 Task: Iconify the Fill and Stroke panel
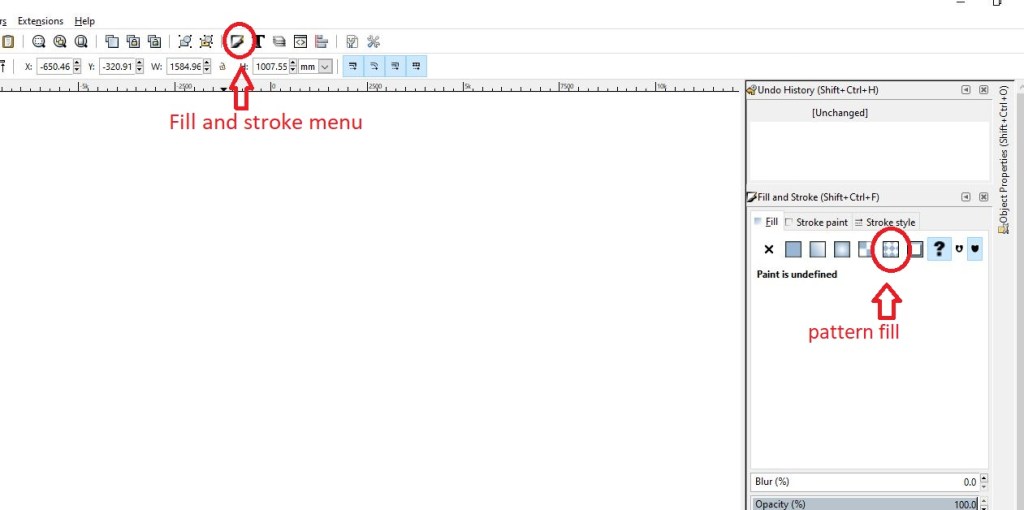click(x=966, y=197)
